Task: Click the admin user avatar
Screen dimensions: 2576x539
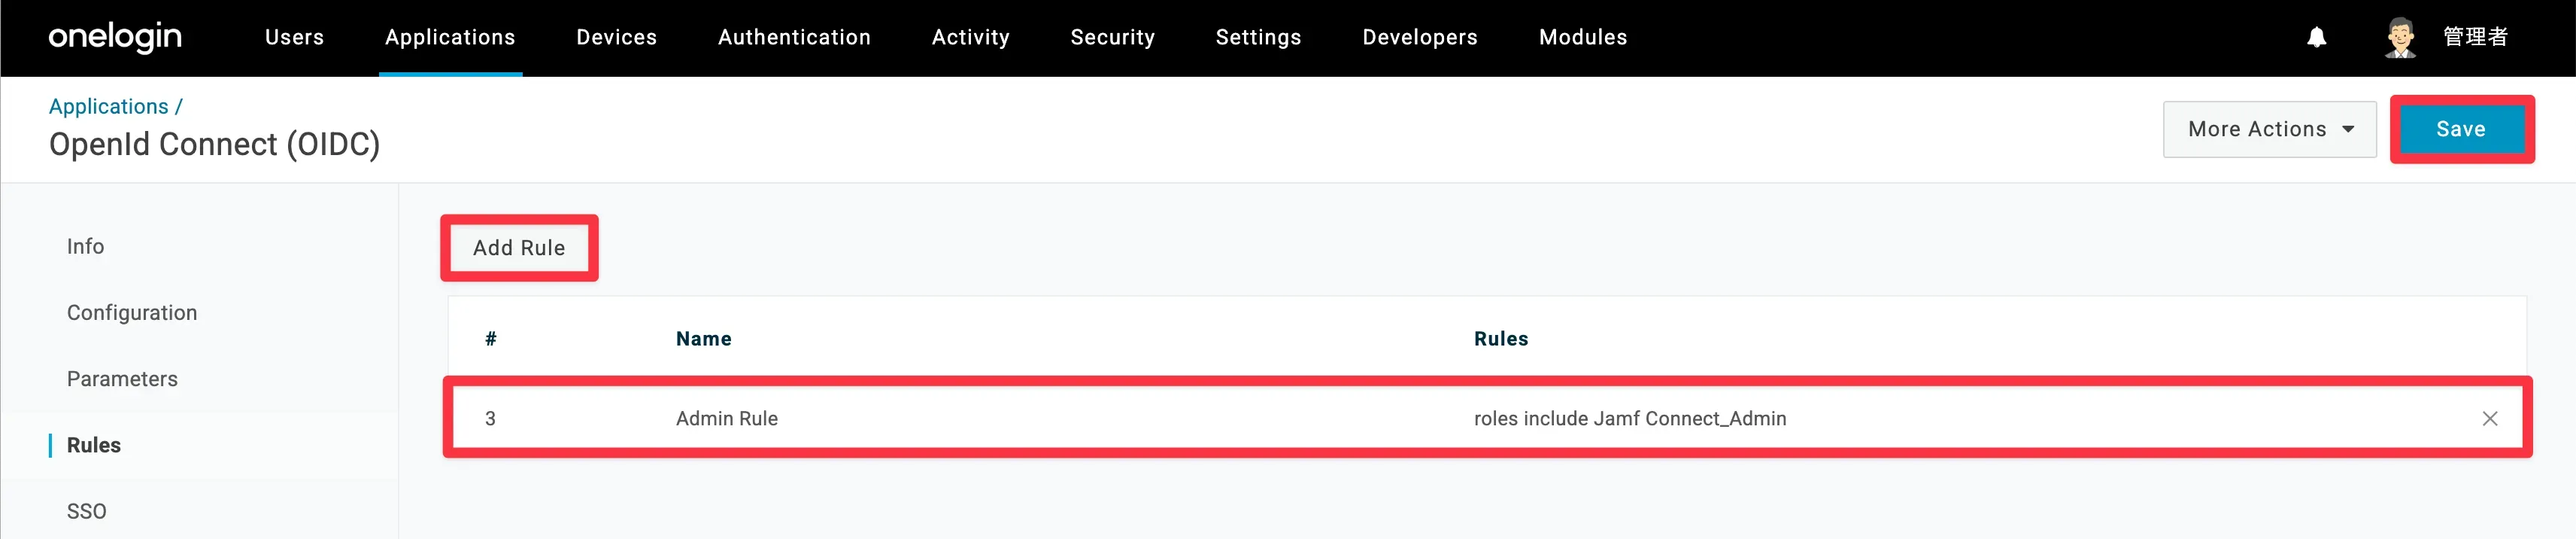Action: point(2400,37)
